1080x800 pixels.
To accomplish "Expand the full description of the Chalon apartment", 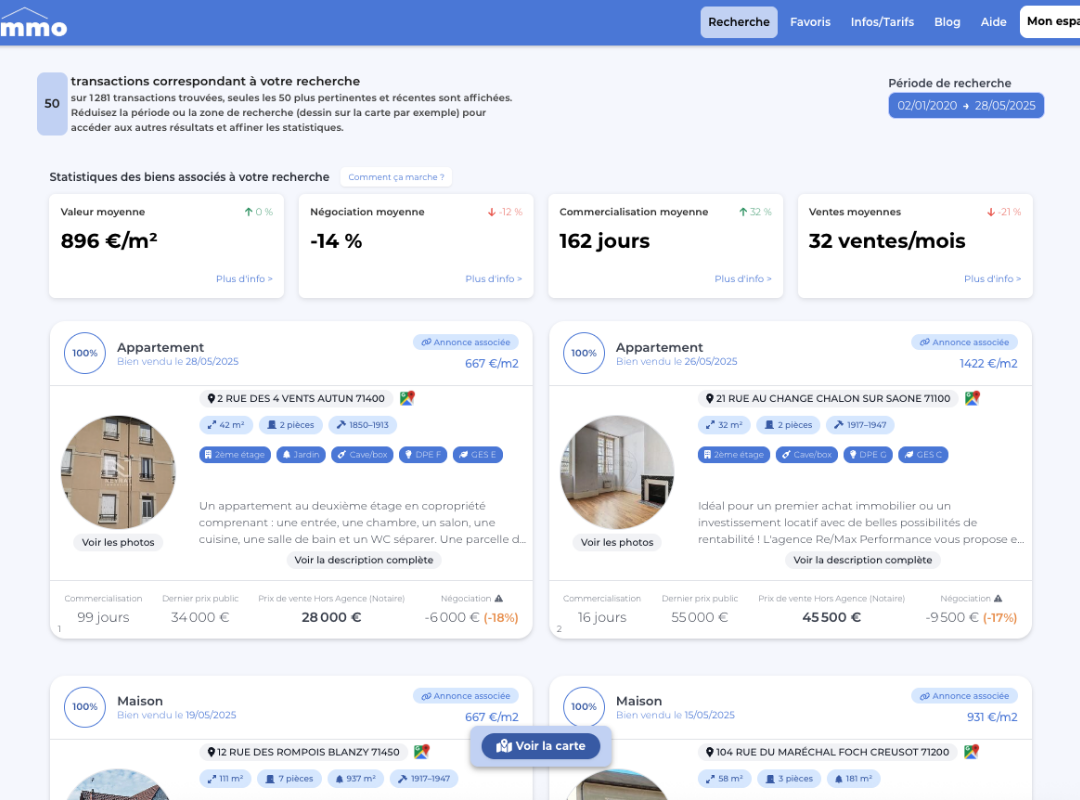I will click(x=862, y=560).
